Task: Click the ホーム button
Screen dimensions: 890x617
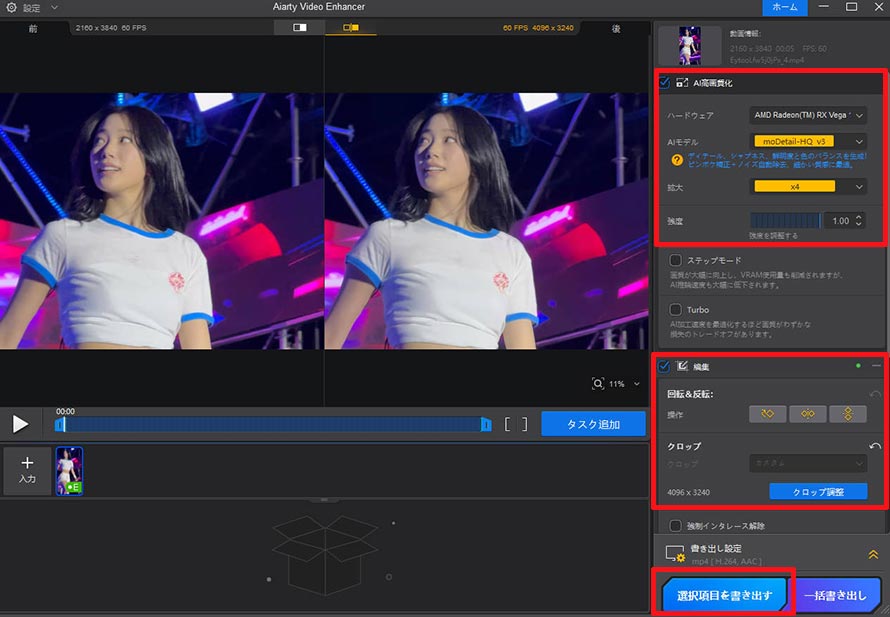Action: tap(784, 7)
